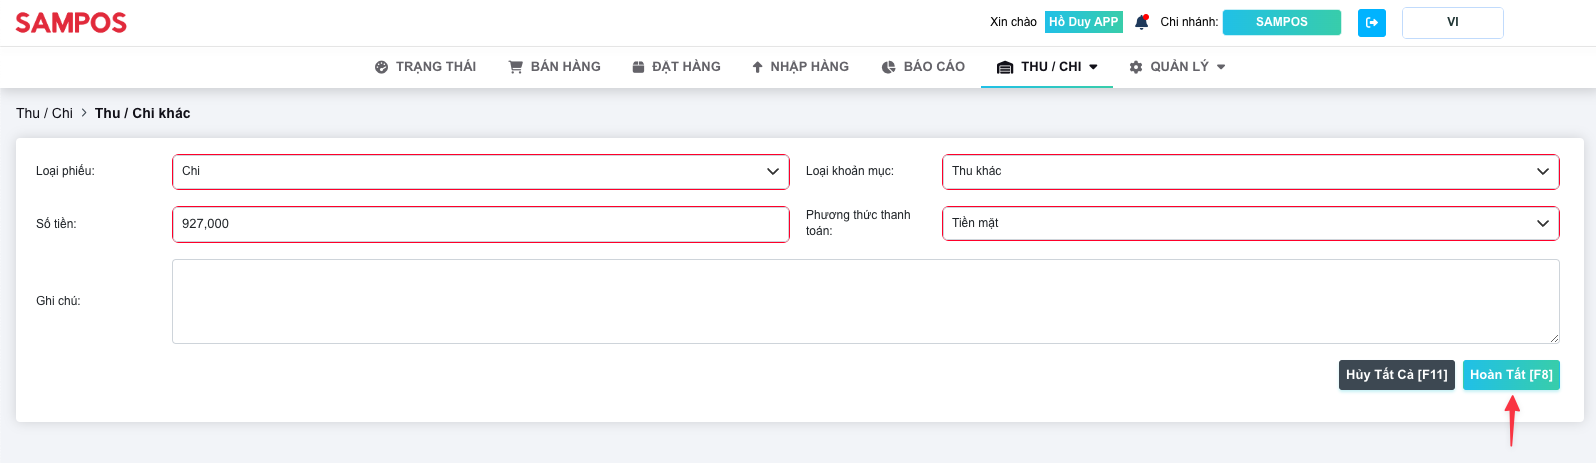Open the notification bell icon
The width and height of the screenshot is (1596, 463).
coord(1142,22)
